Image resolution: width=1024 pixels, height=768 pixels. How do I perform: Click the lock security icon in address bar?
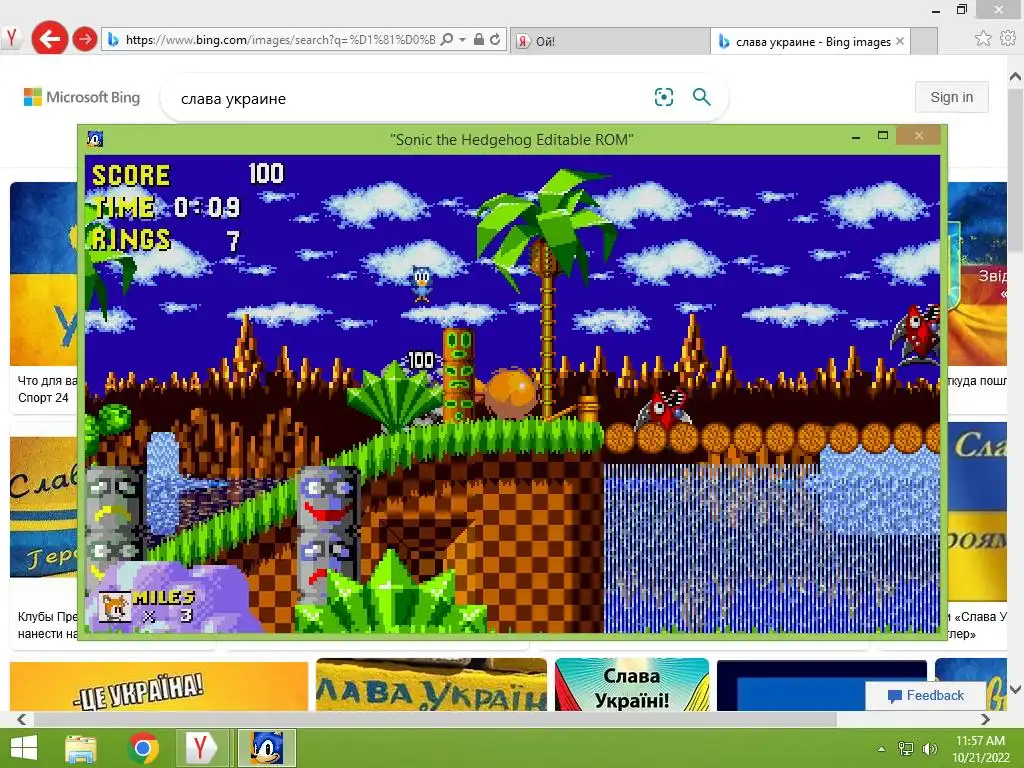coord(479,40)
